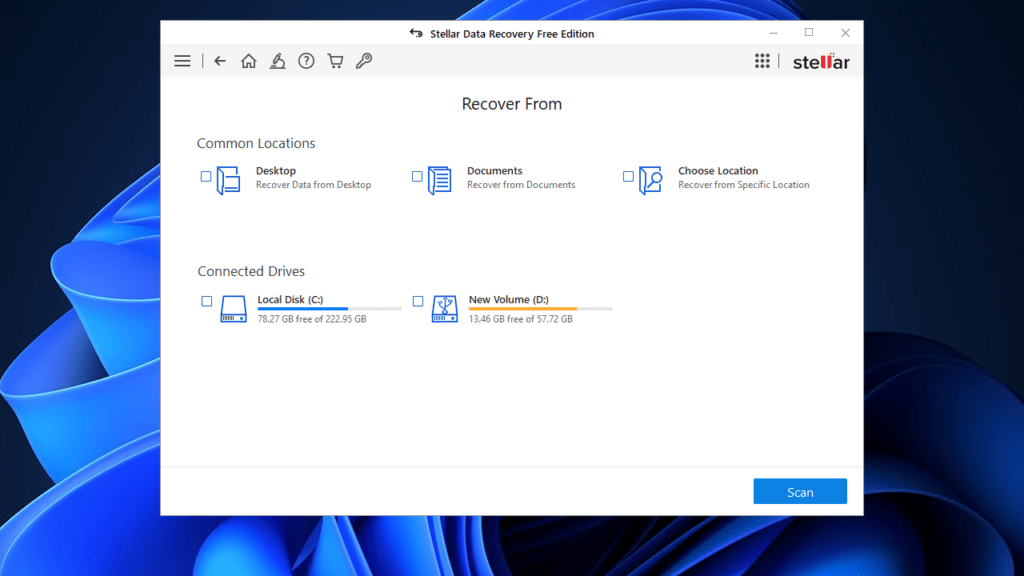
Task: Tick the Documents checkbox
Action: 417,176
